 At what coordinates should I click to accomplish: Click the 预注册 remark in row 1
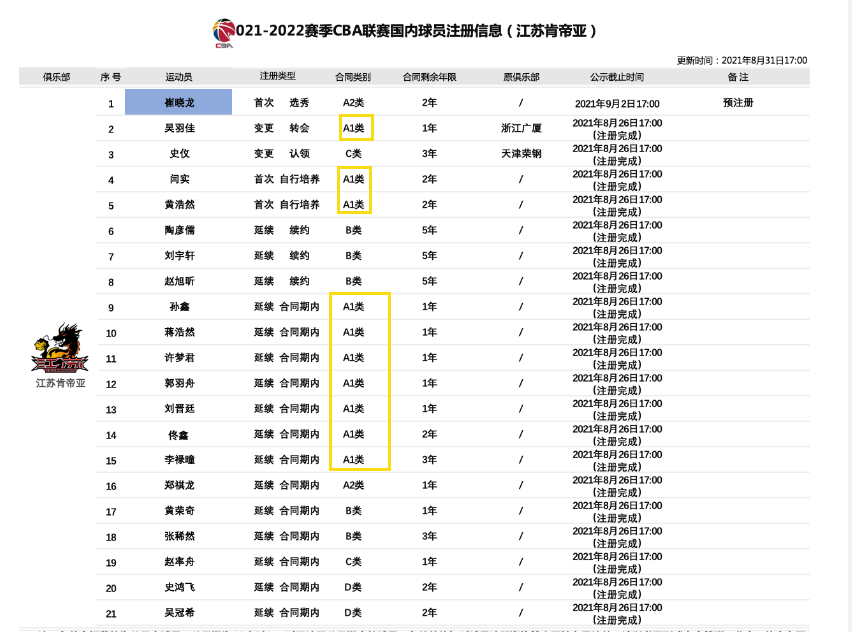click(738, 103)
